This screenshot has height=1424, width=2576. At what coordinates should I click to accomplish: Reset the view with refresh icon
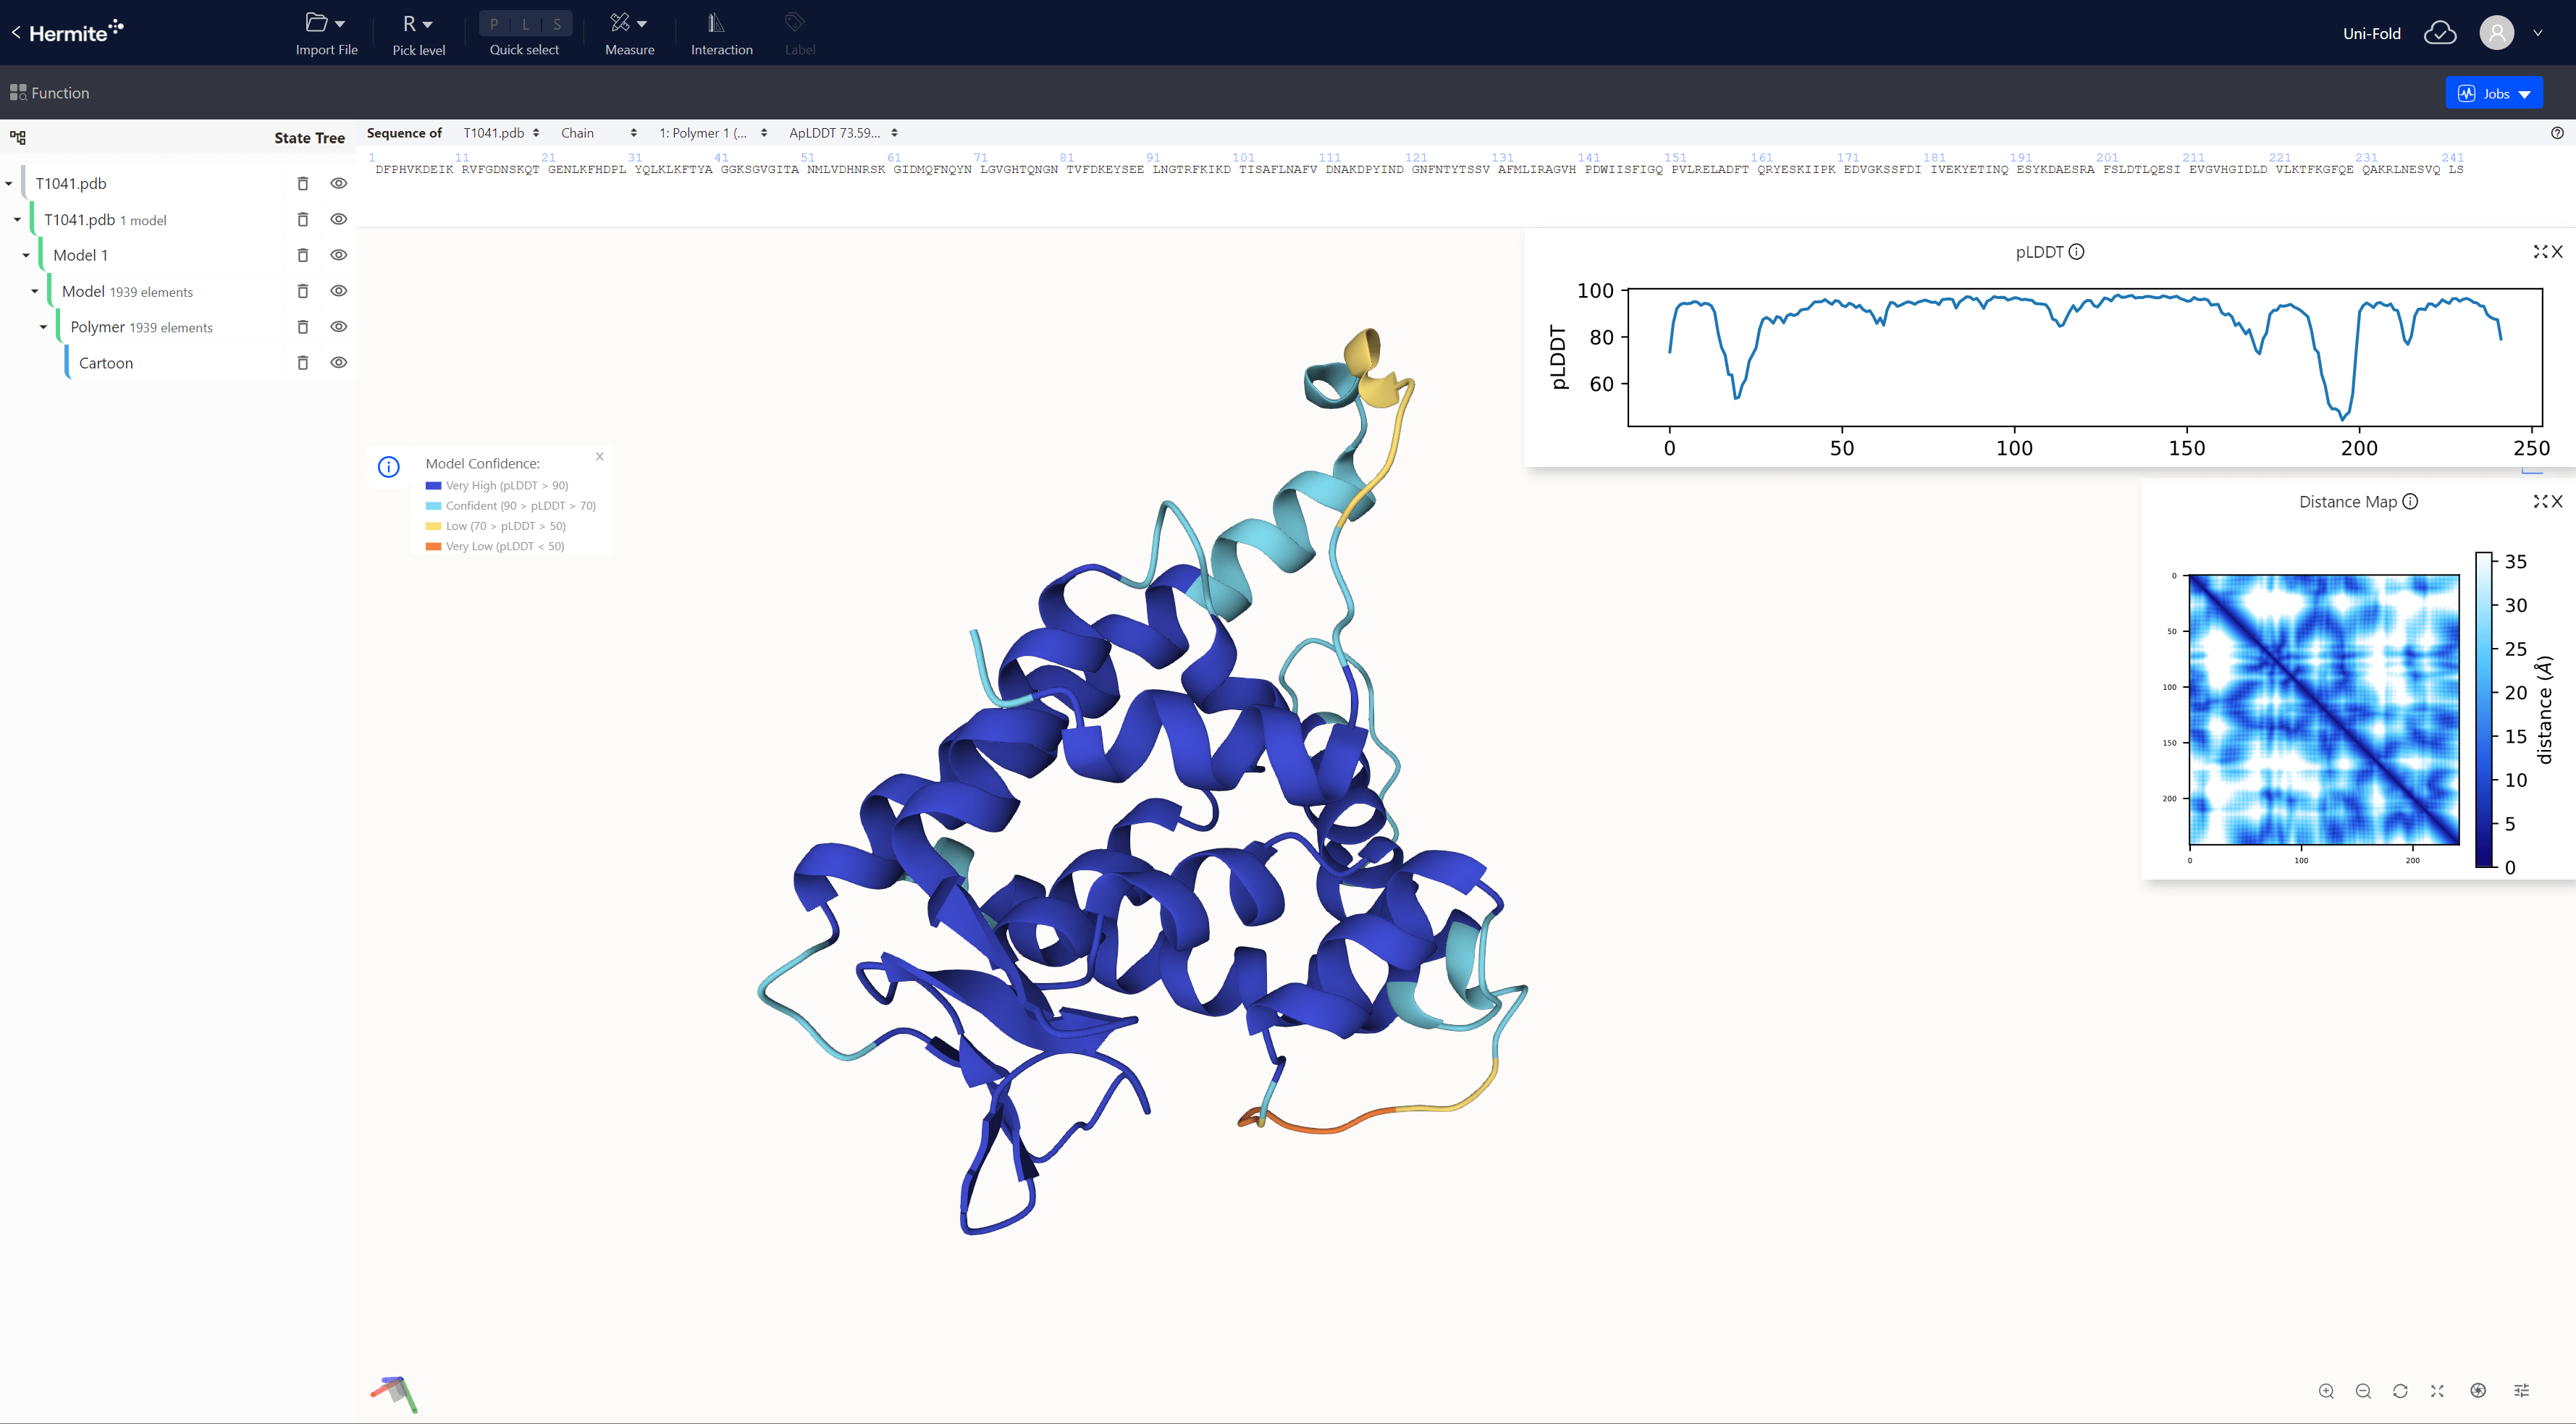2400,1391
